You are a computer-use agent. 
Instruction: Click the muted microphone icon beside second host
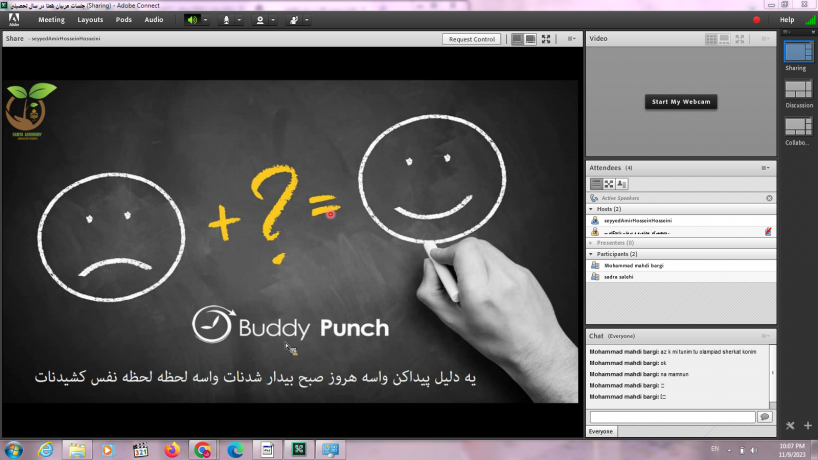click(768, 232)
